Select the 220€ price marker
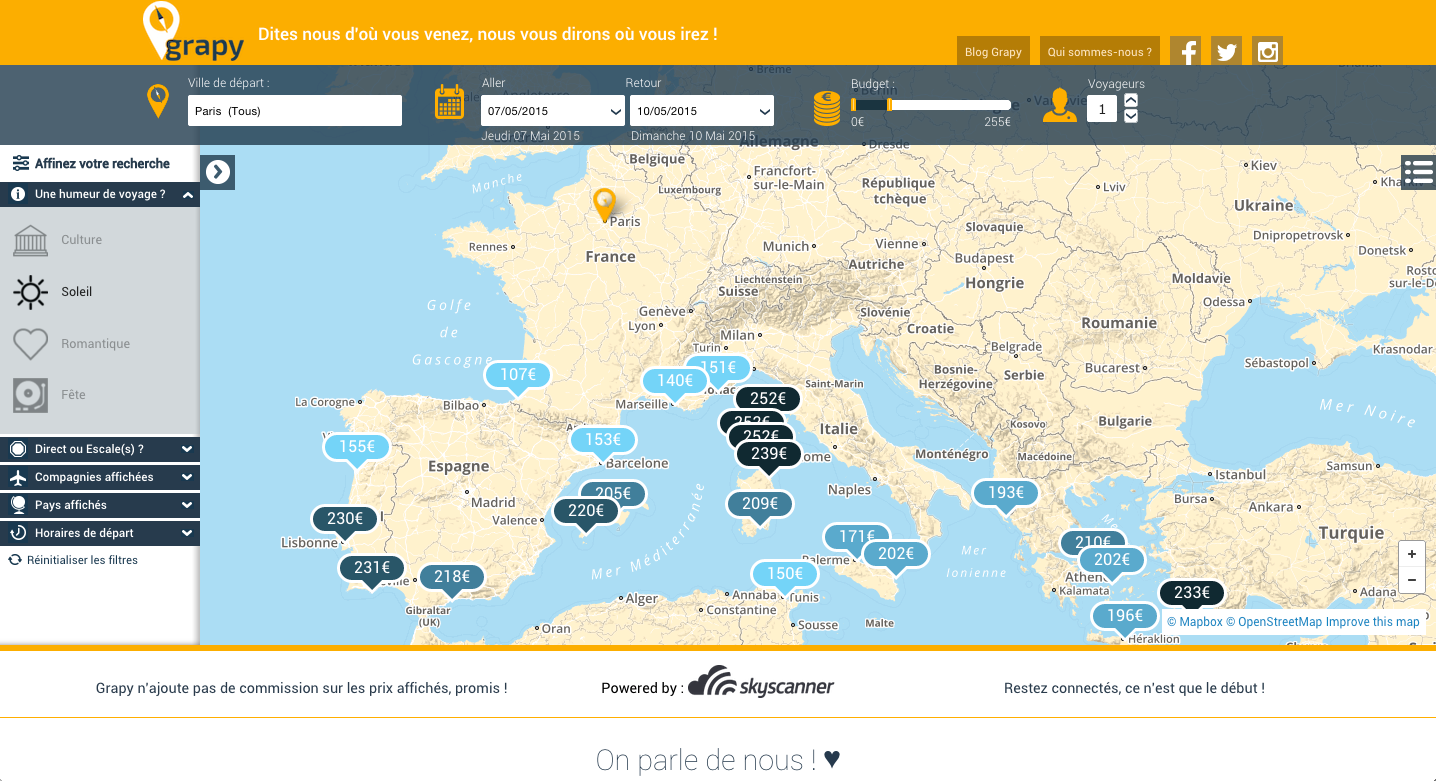 coord(586,513)
